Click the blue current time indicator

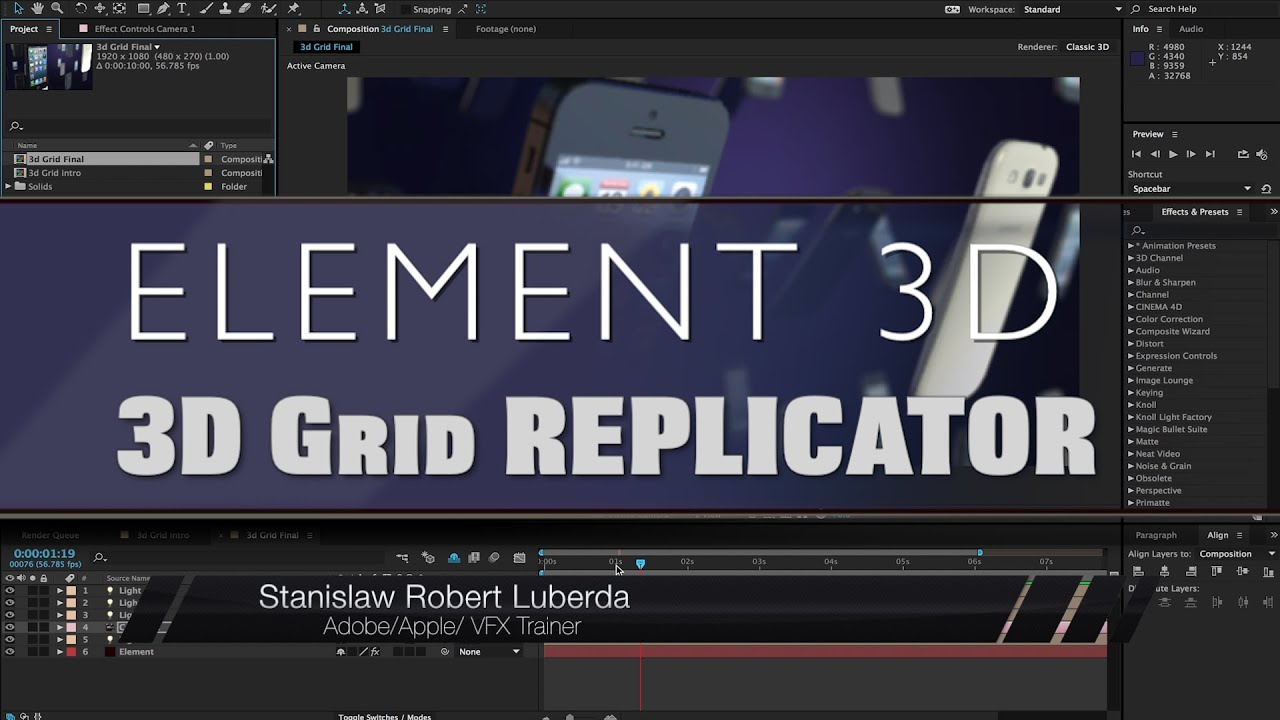[x=640, y=563]
